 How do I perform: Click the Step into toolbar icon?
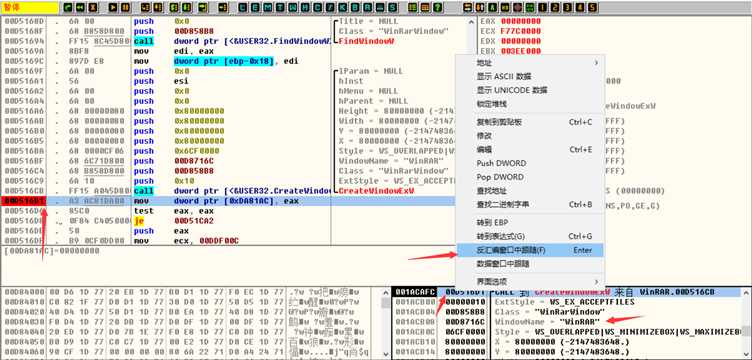[145, 7]
